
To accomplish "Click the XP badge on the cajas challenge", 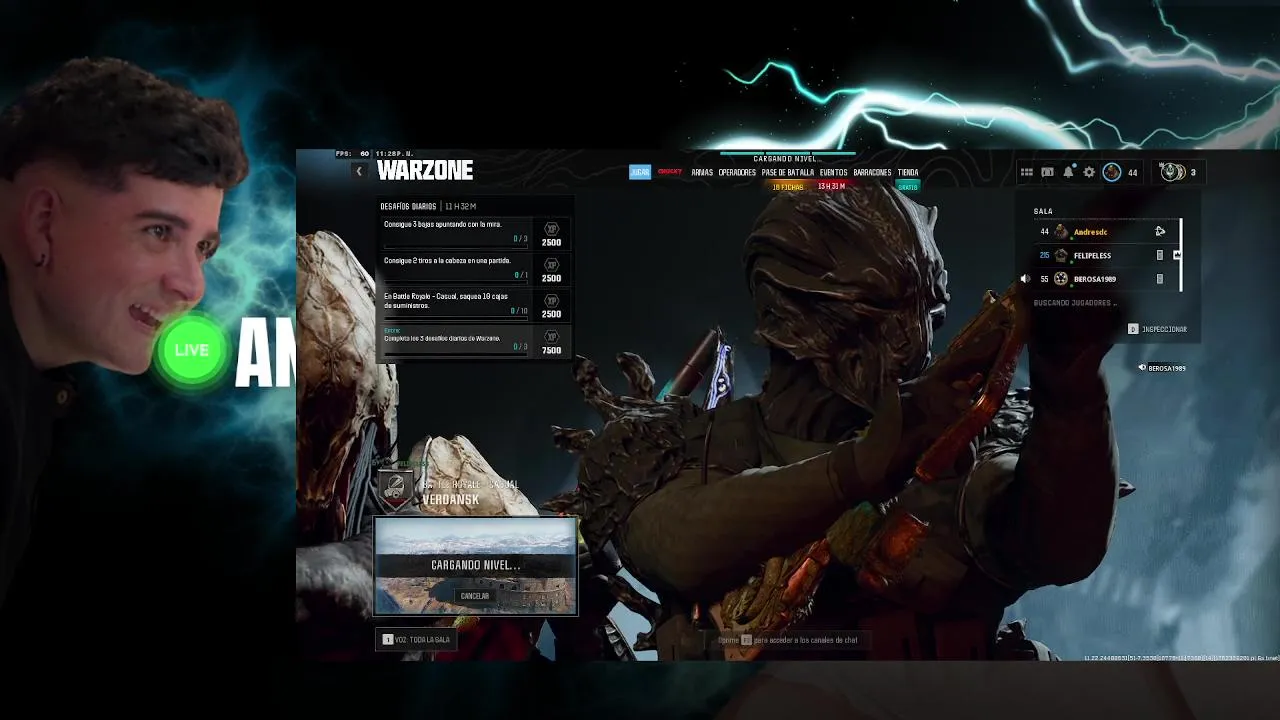I will [551, 301].
